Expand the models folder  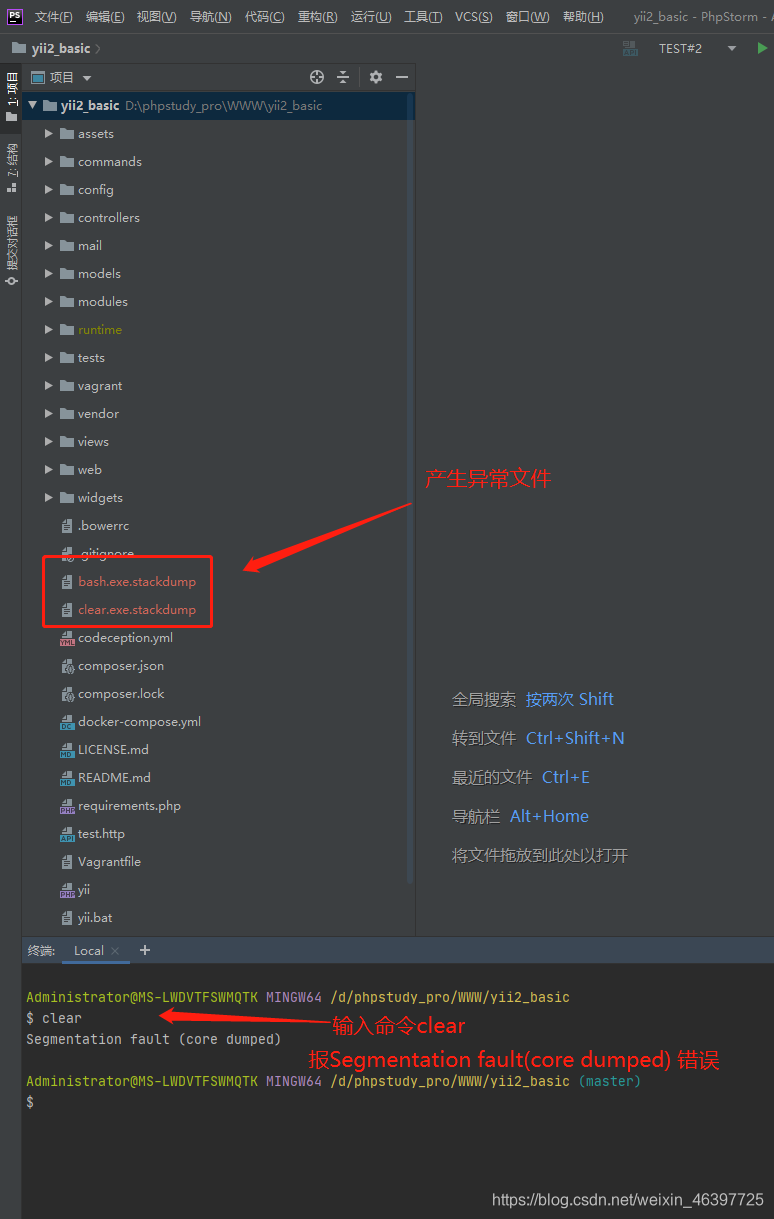[49, 273]
